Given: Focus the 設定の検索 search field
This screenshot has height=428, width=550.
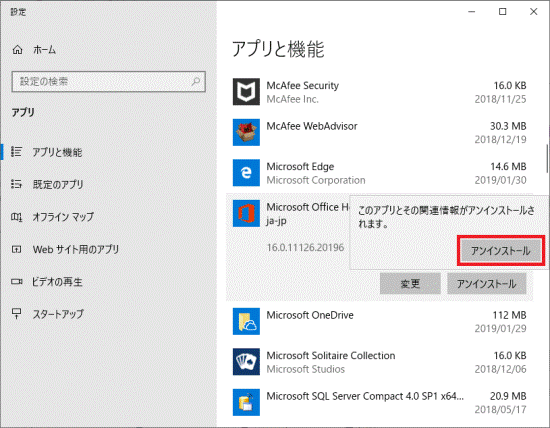Looking at the screenshot, I should 108,82.
